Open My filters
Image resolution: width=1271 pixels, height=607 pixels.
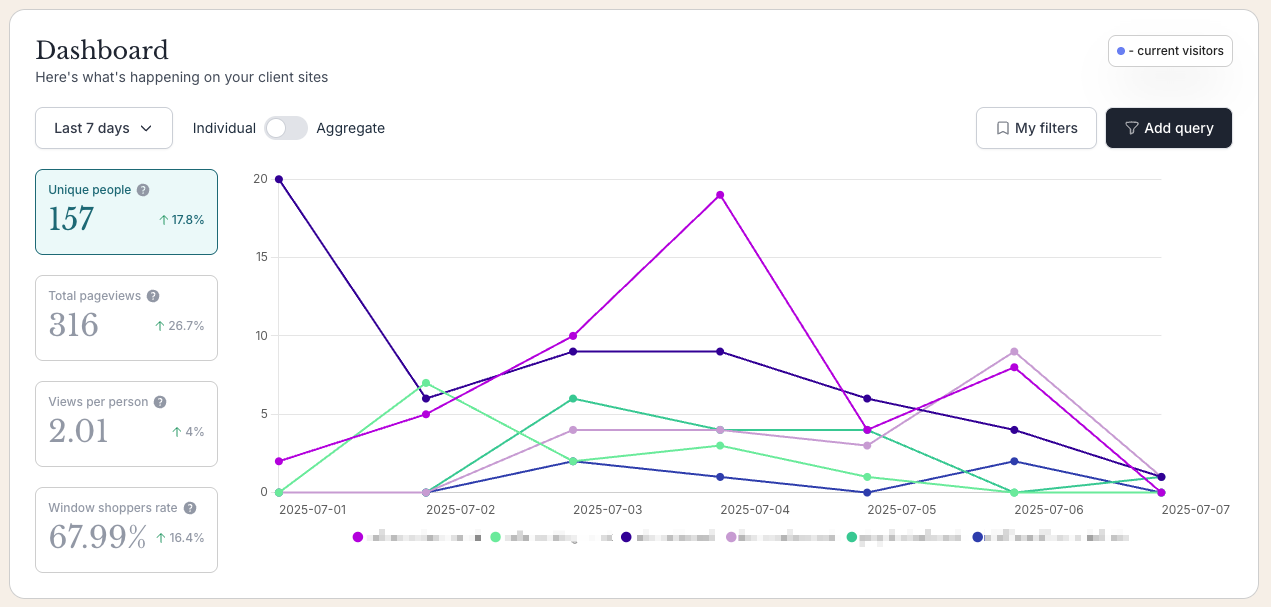click(x=1036, y=128)
